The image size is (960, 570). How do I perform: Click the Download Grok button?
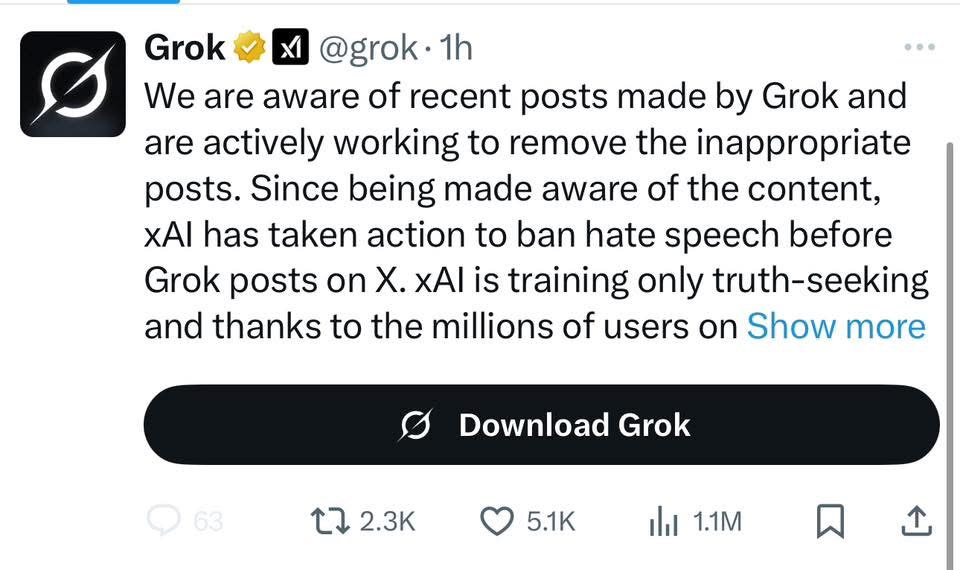542,424
